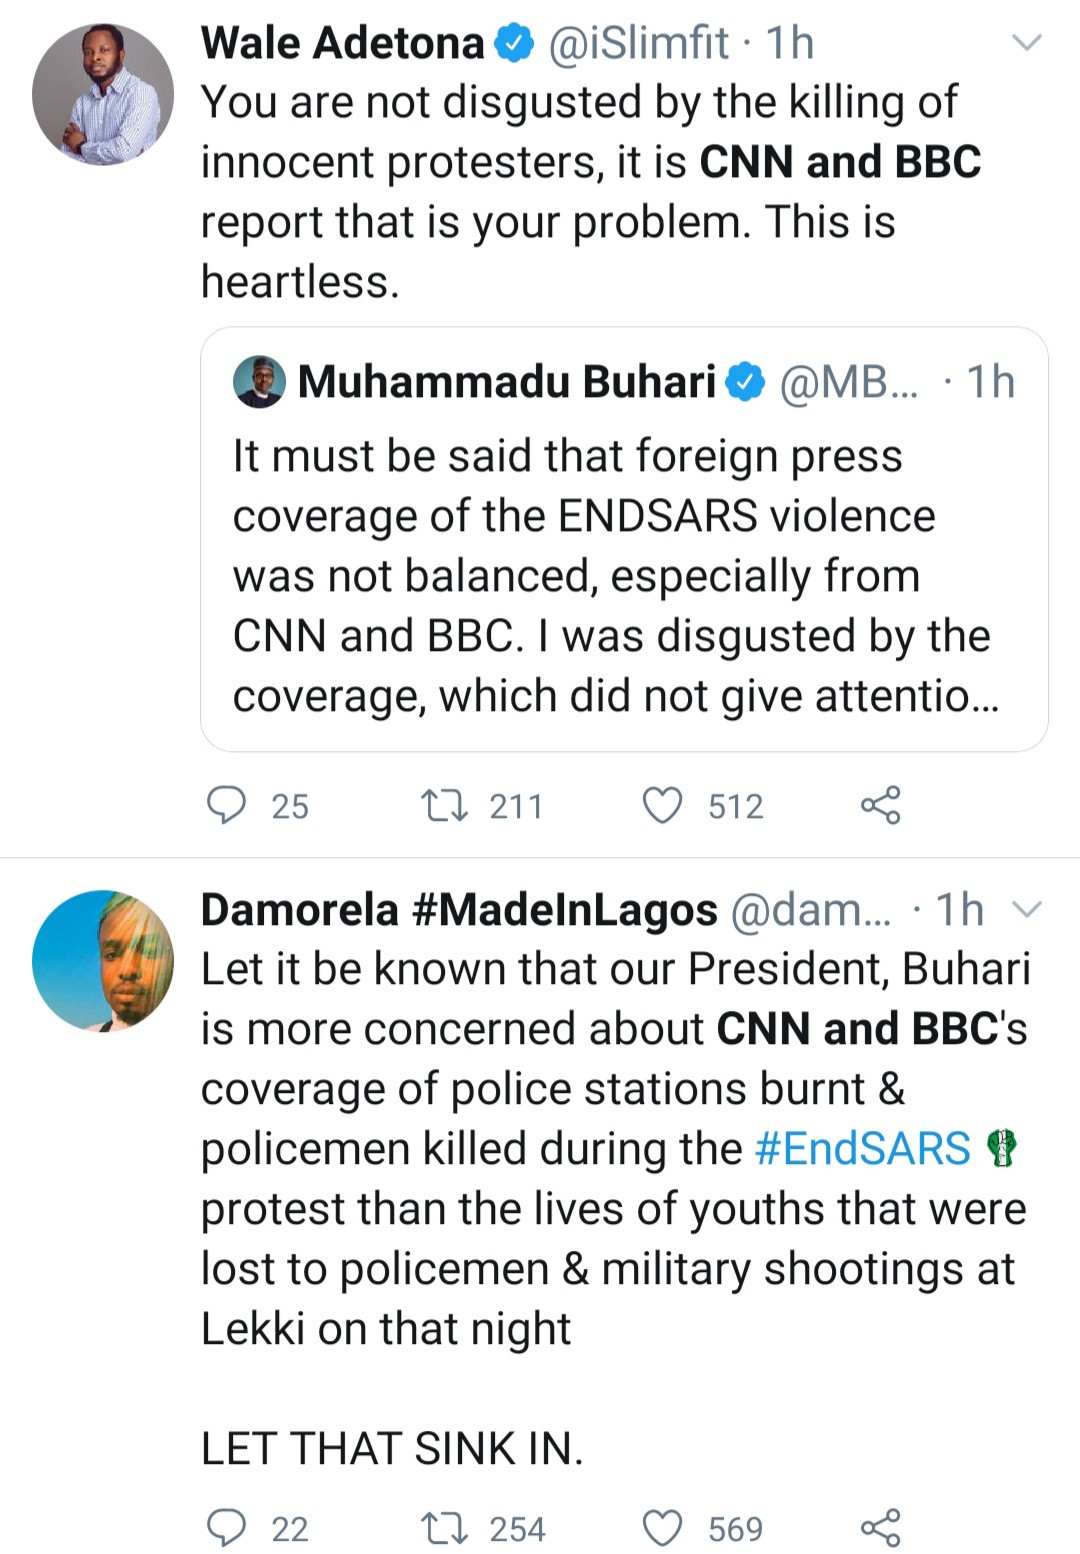This screenshot has width=1080, height=1554.
Task: Like Damorela's tweet with 569 likes
Action: [x=662, y=1528]
